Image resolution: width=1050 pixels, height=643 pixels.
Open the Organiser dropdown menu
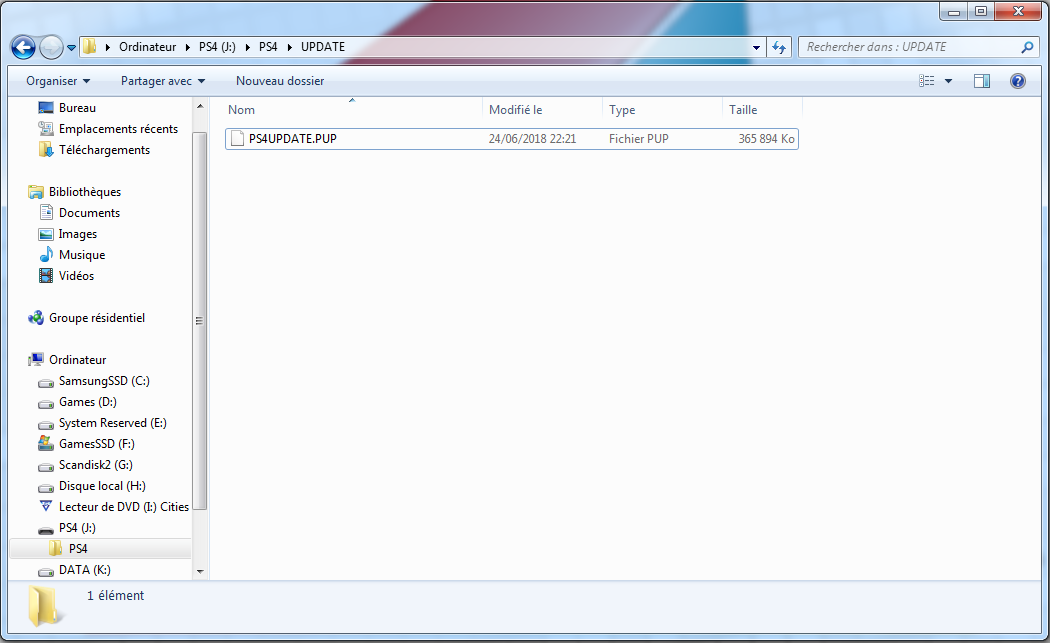click(x=58, y=81)
